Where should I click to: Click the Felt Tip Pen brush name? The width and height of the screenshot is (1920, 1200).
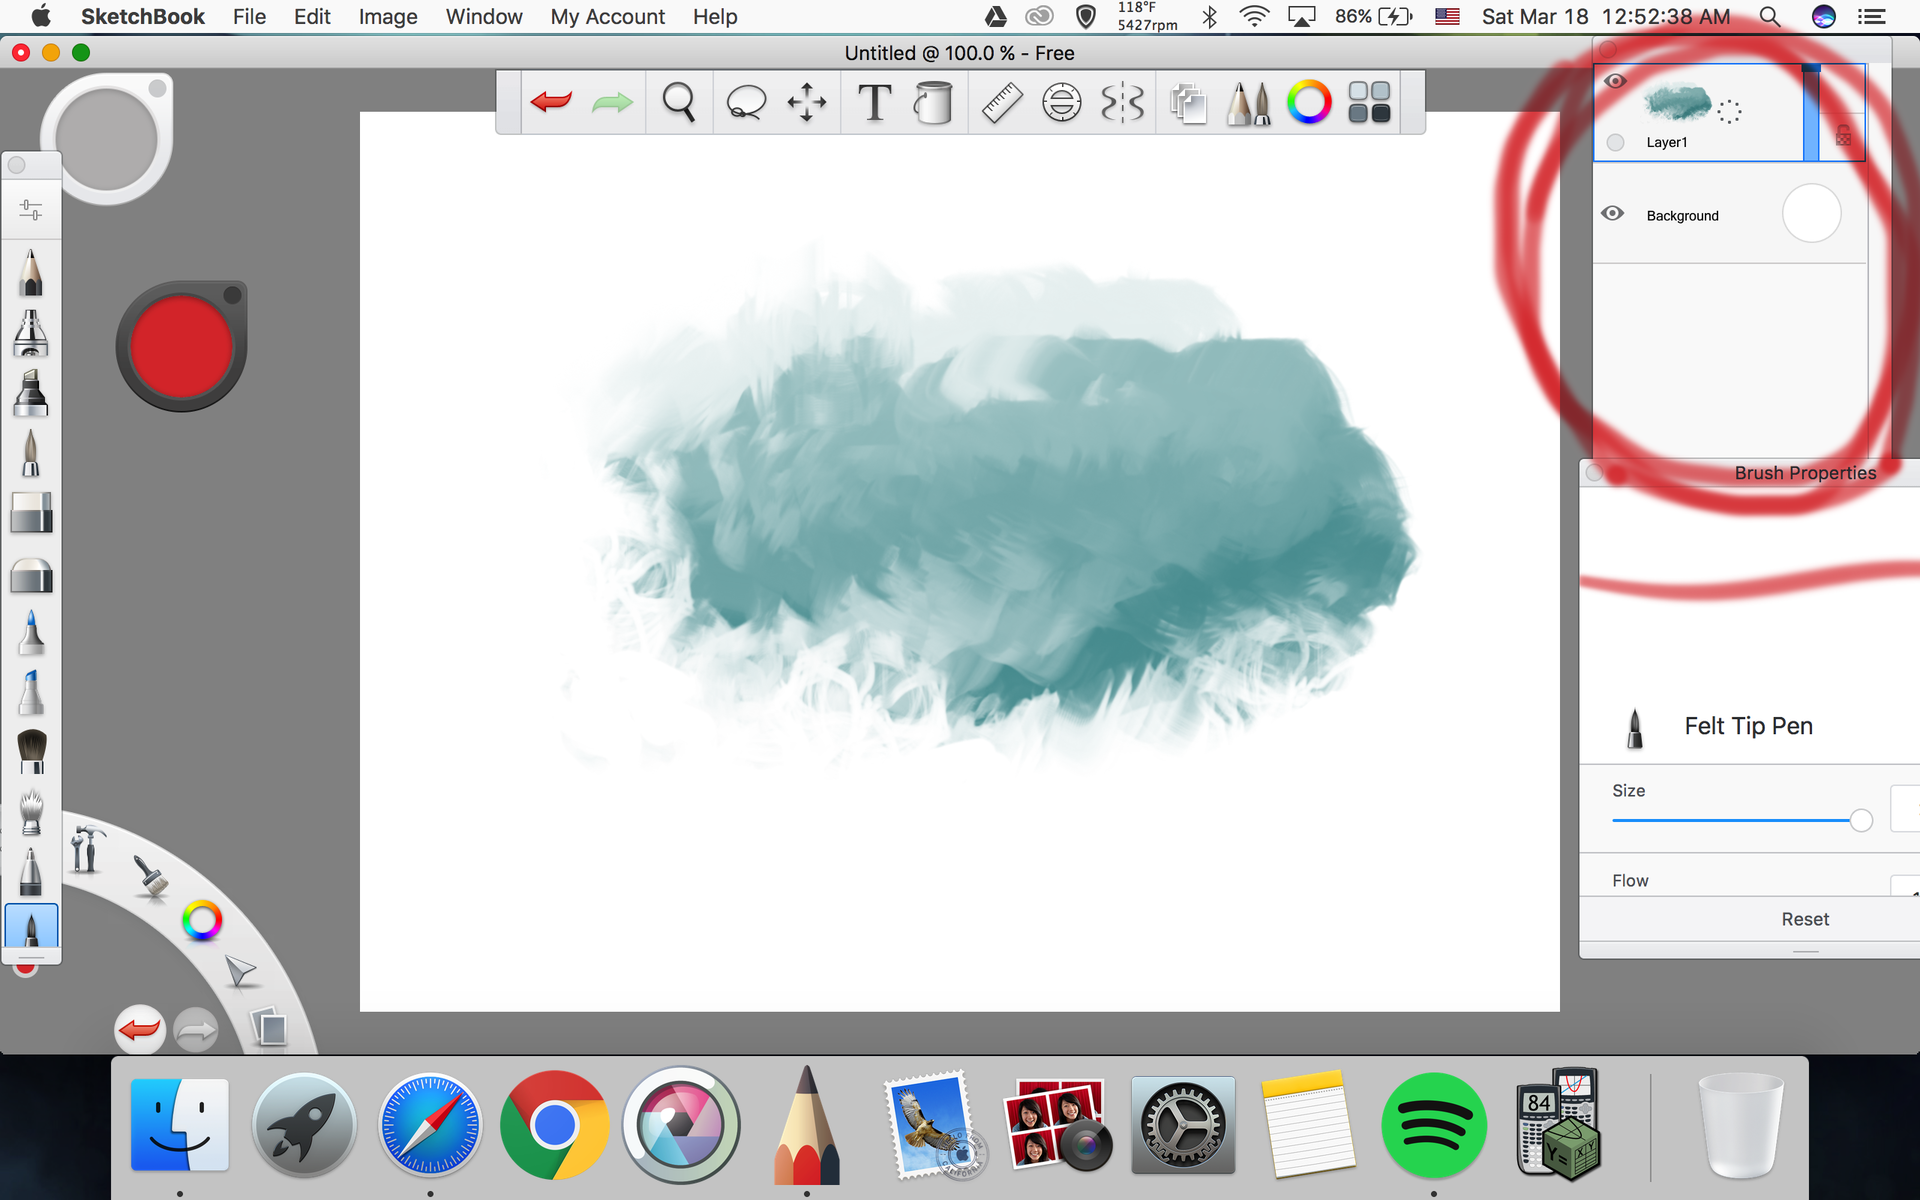pos(1748,726)
